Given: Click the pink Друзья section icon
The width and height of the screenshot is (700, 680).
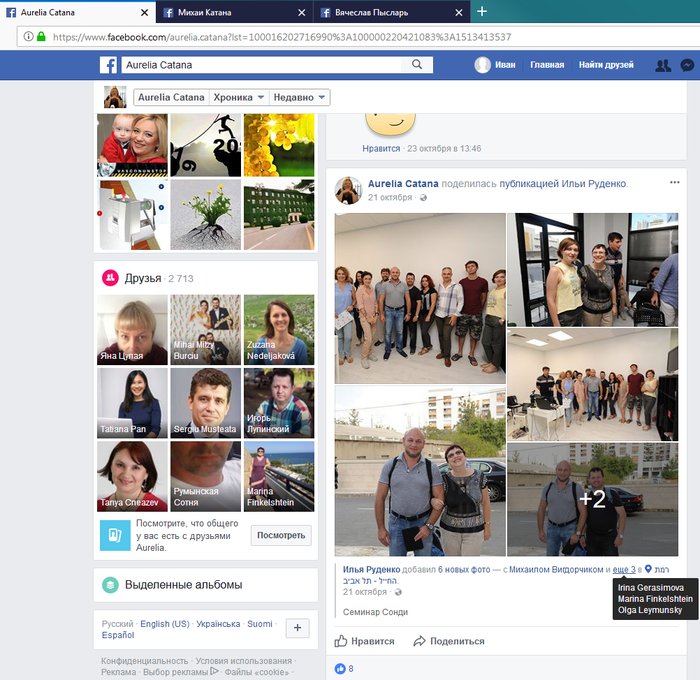Looking at the screenshot, I should (x=110, y=278).
